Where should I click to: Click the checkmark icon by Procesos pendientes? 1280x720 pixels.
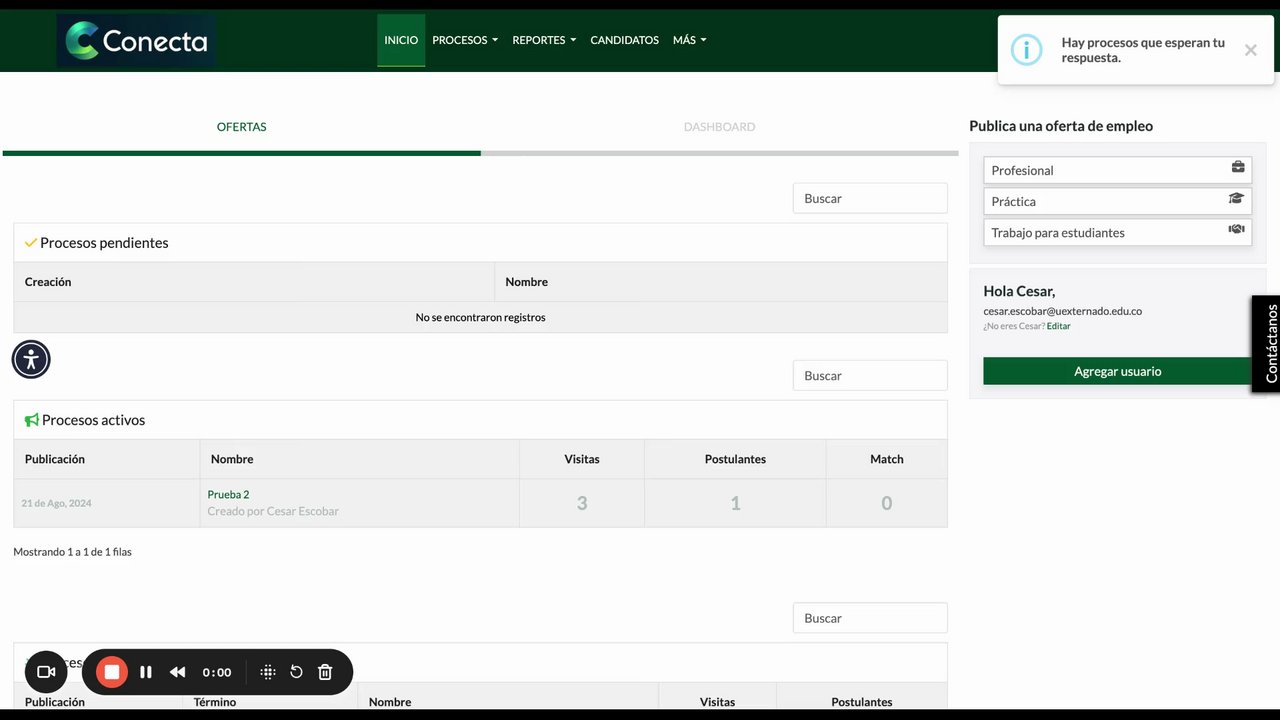click(31, 243)
